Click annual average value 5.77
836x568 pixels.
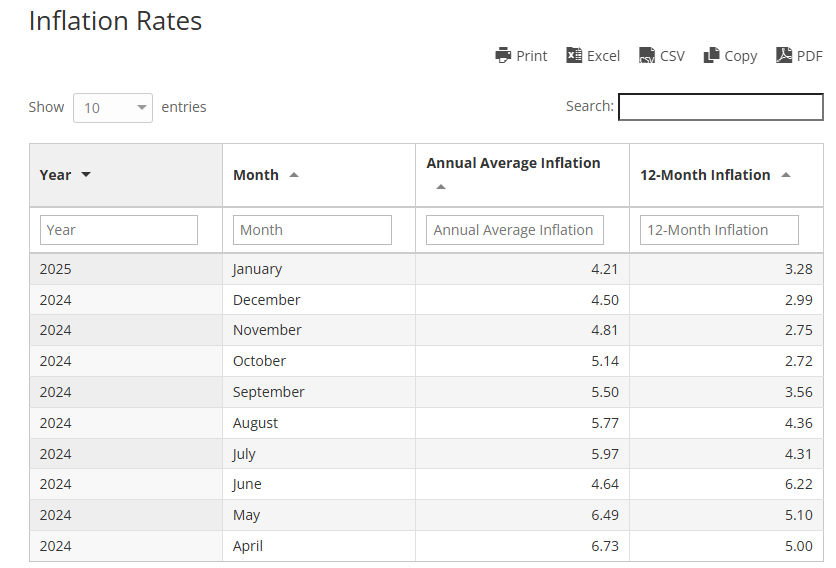pos(605,423)
